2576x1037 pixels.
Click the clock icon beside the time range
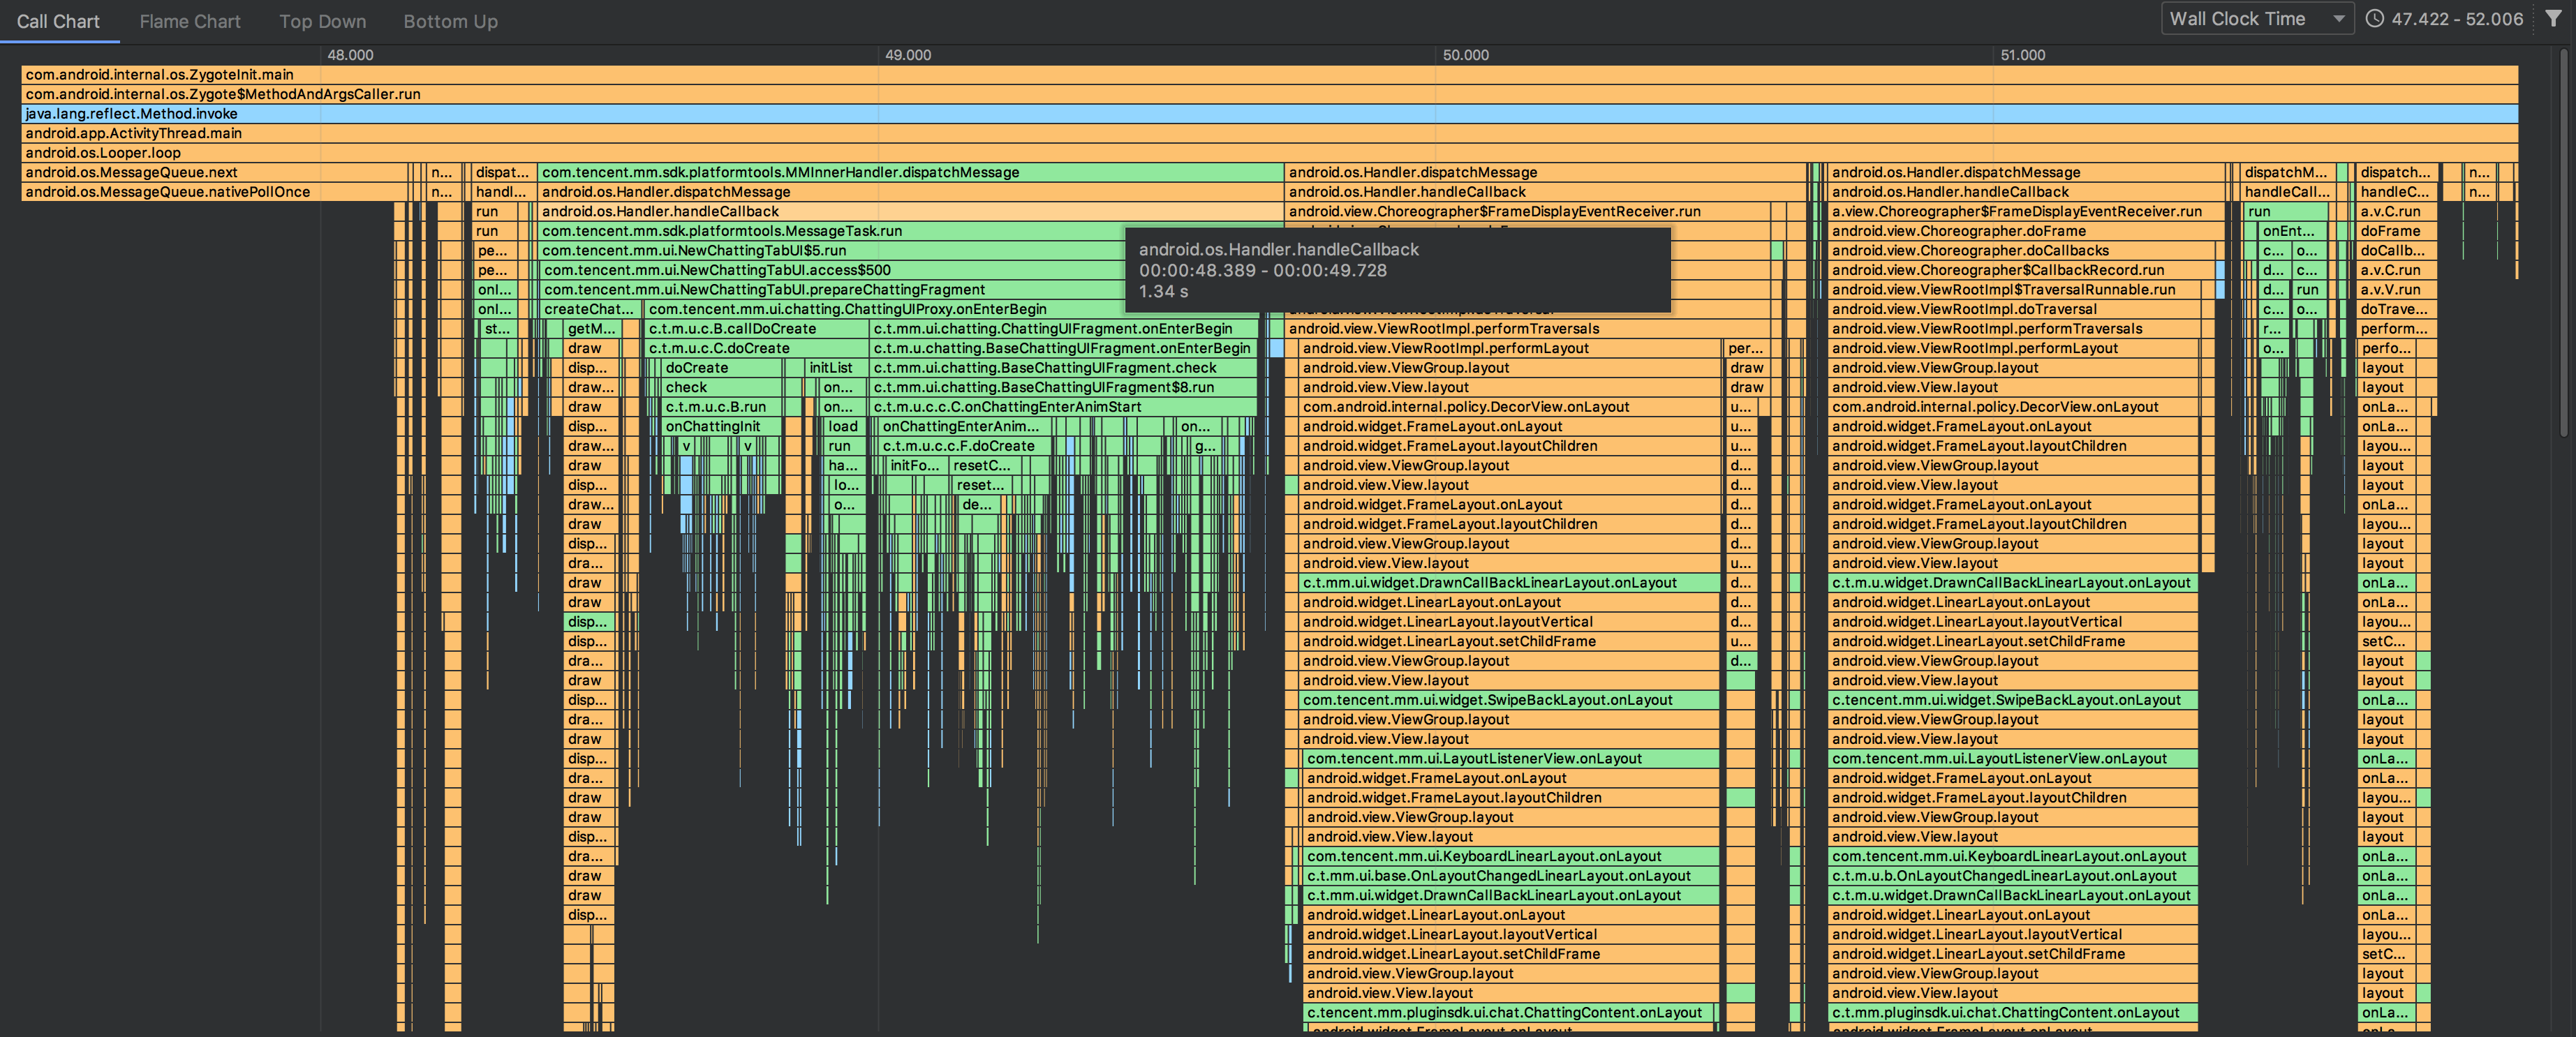tap(2374, 19)
